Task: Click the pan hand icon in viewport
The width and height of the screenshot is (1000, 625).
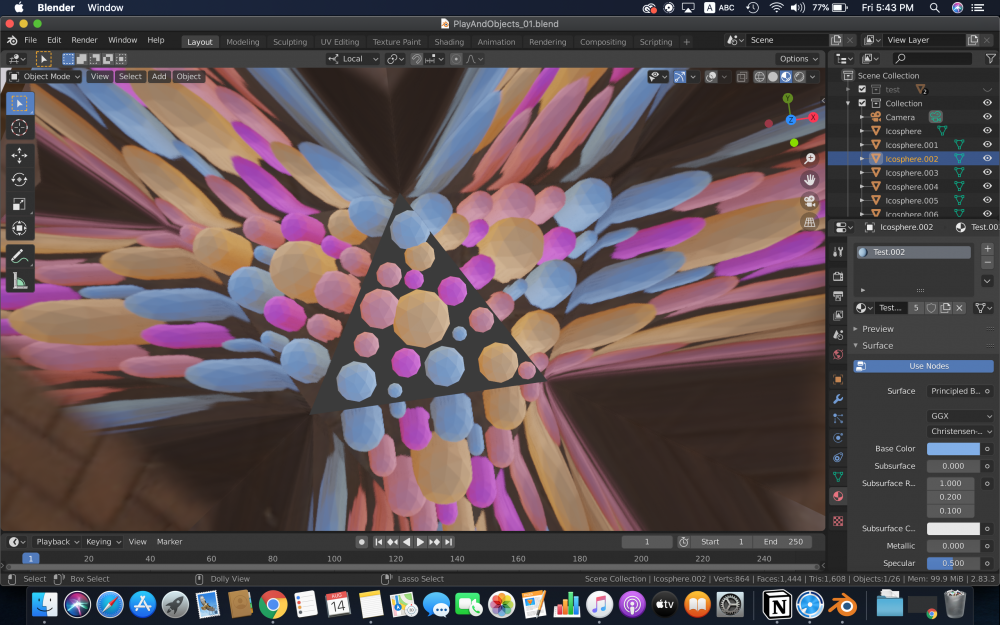Action: pos(809,180)
